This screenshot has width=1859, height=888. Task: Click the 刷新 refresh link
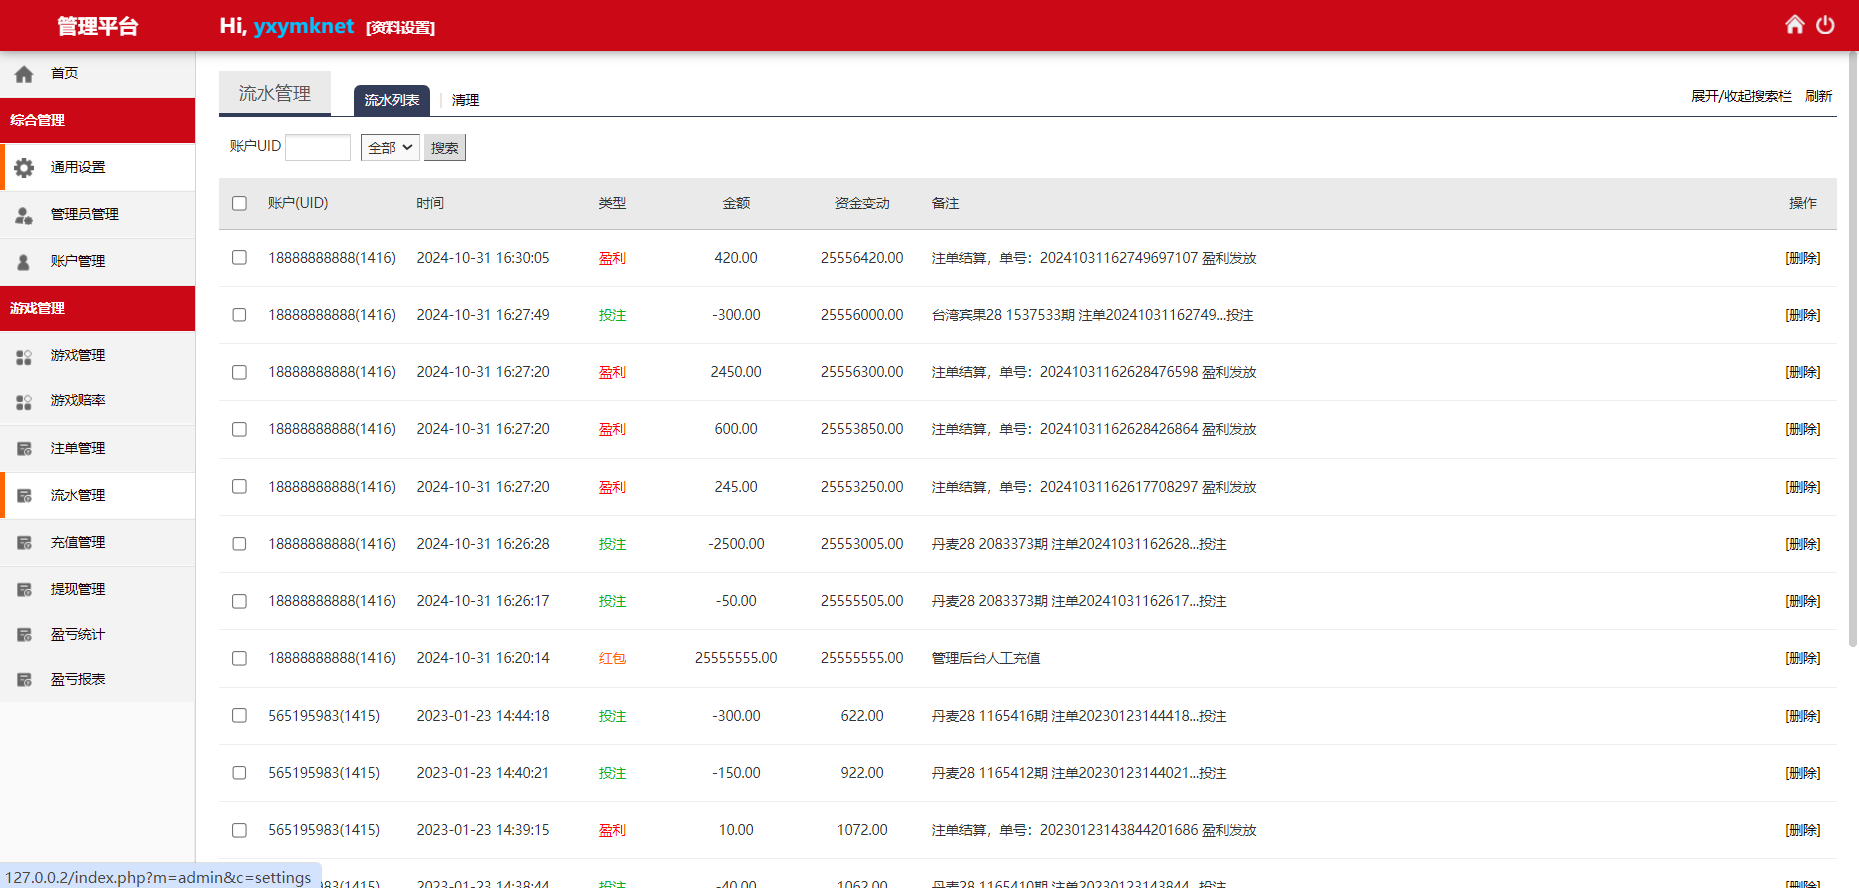click(1818, 96)
